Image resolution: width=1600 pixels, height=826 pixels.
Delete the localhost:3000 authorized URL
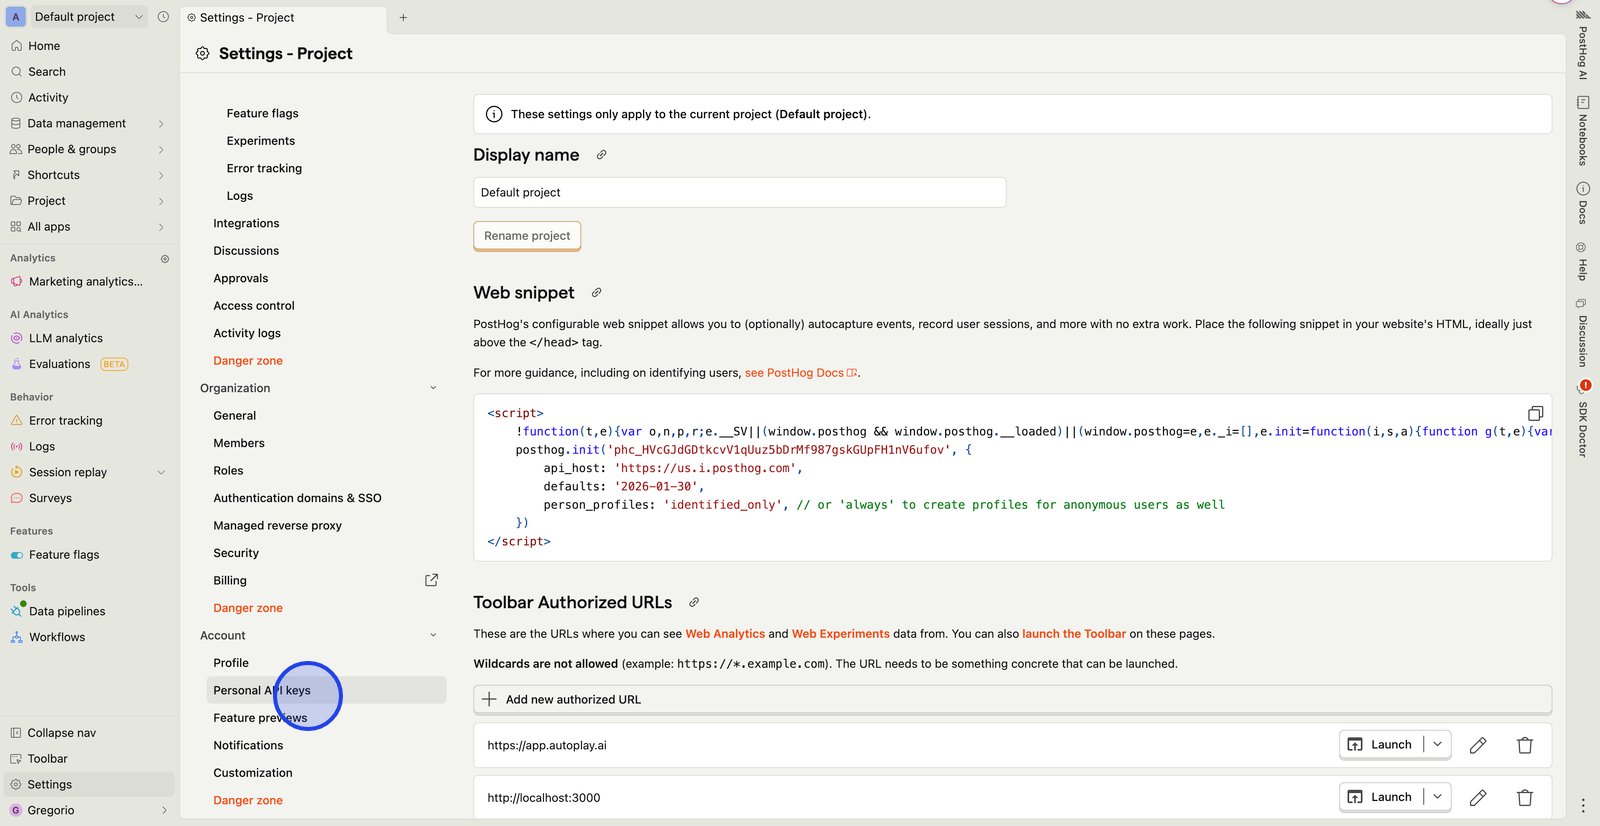1524,798
